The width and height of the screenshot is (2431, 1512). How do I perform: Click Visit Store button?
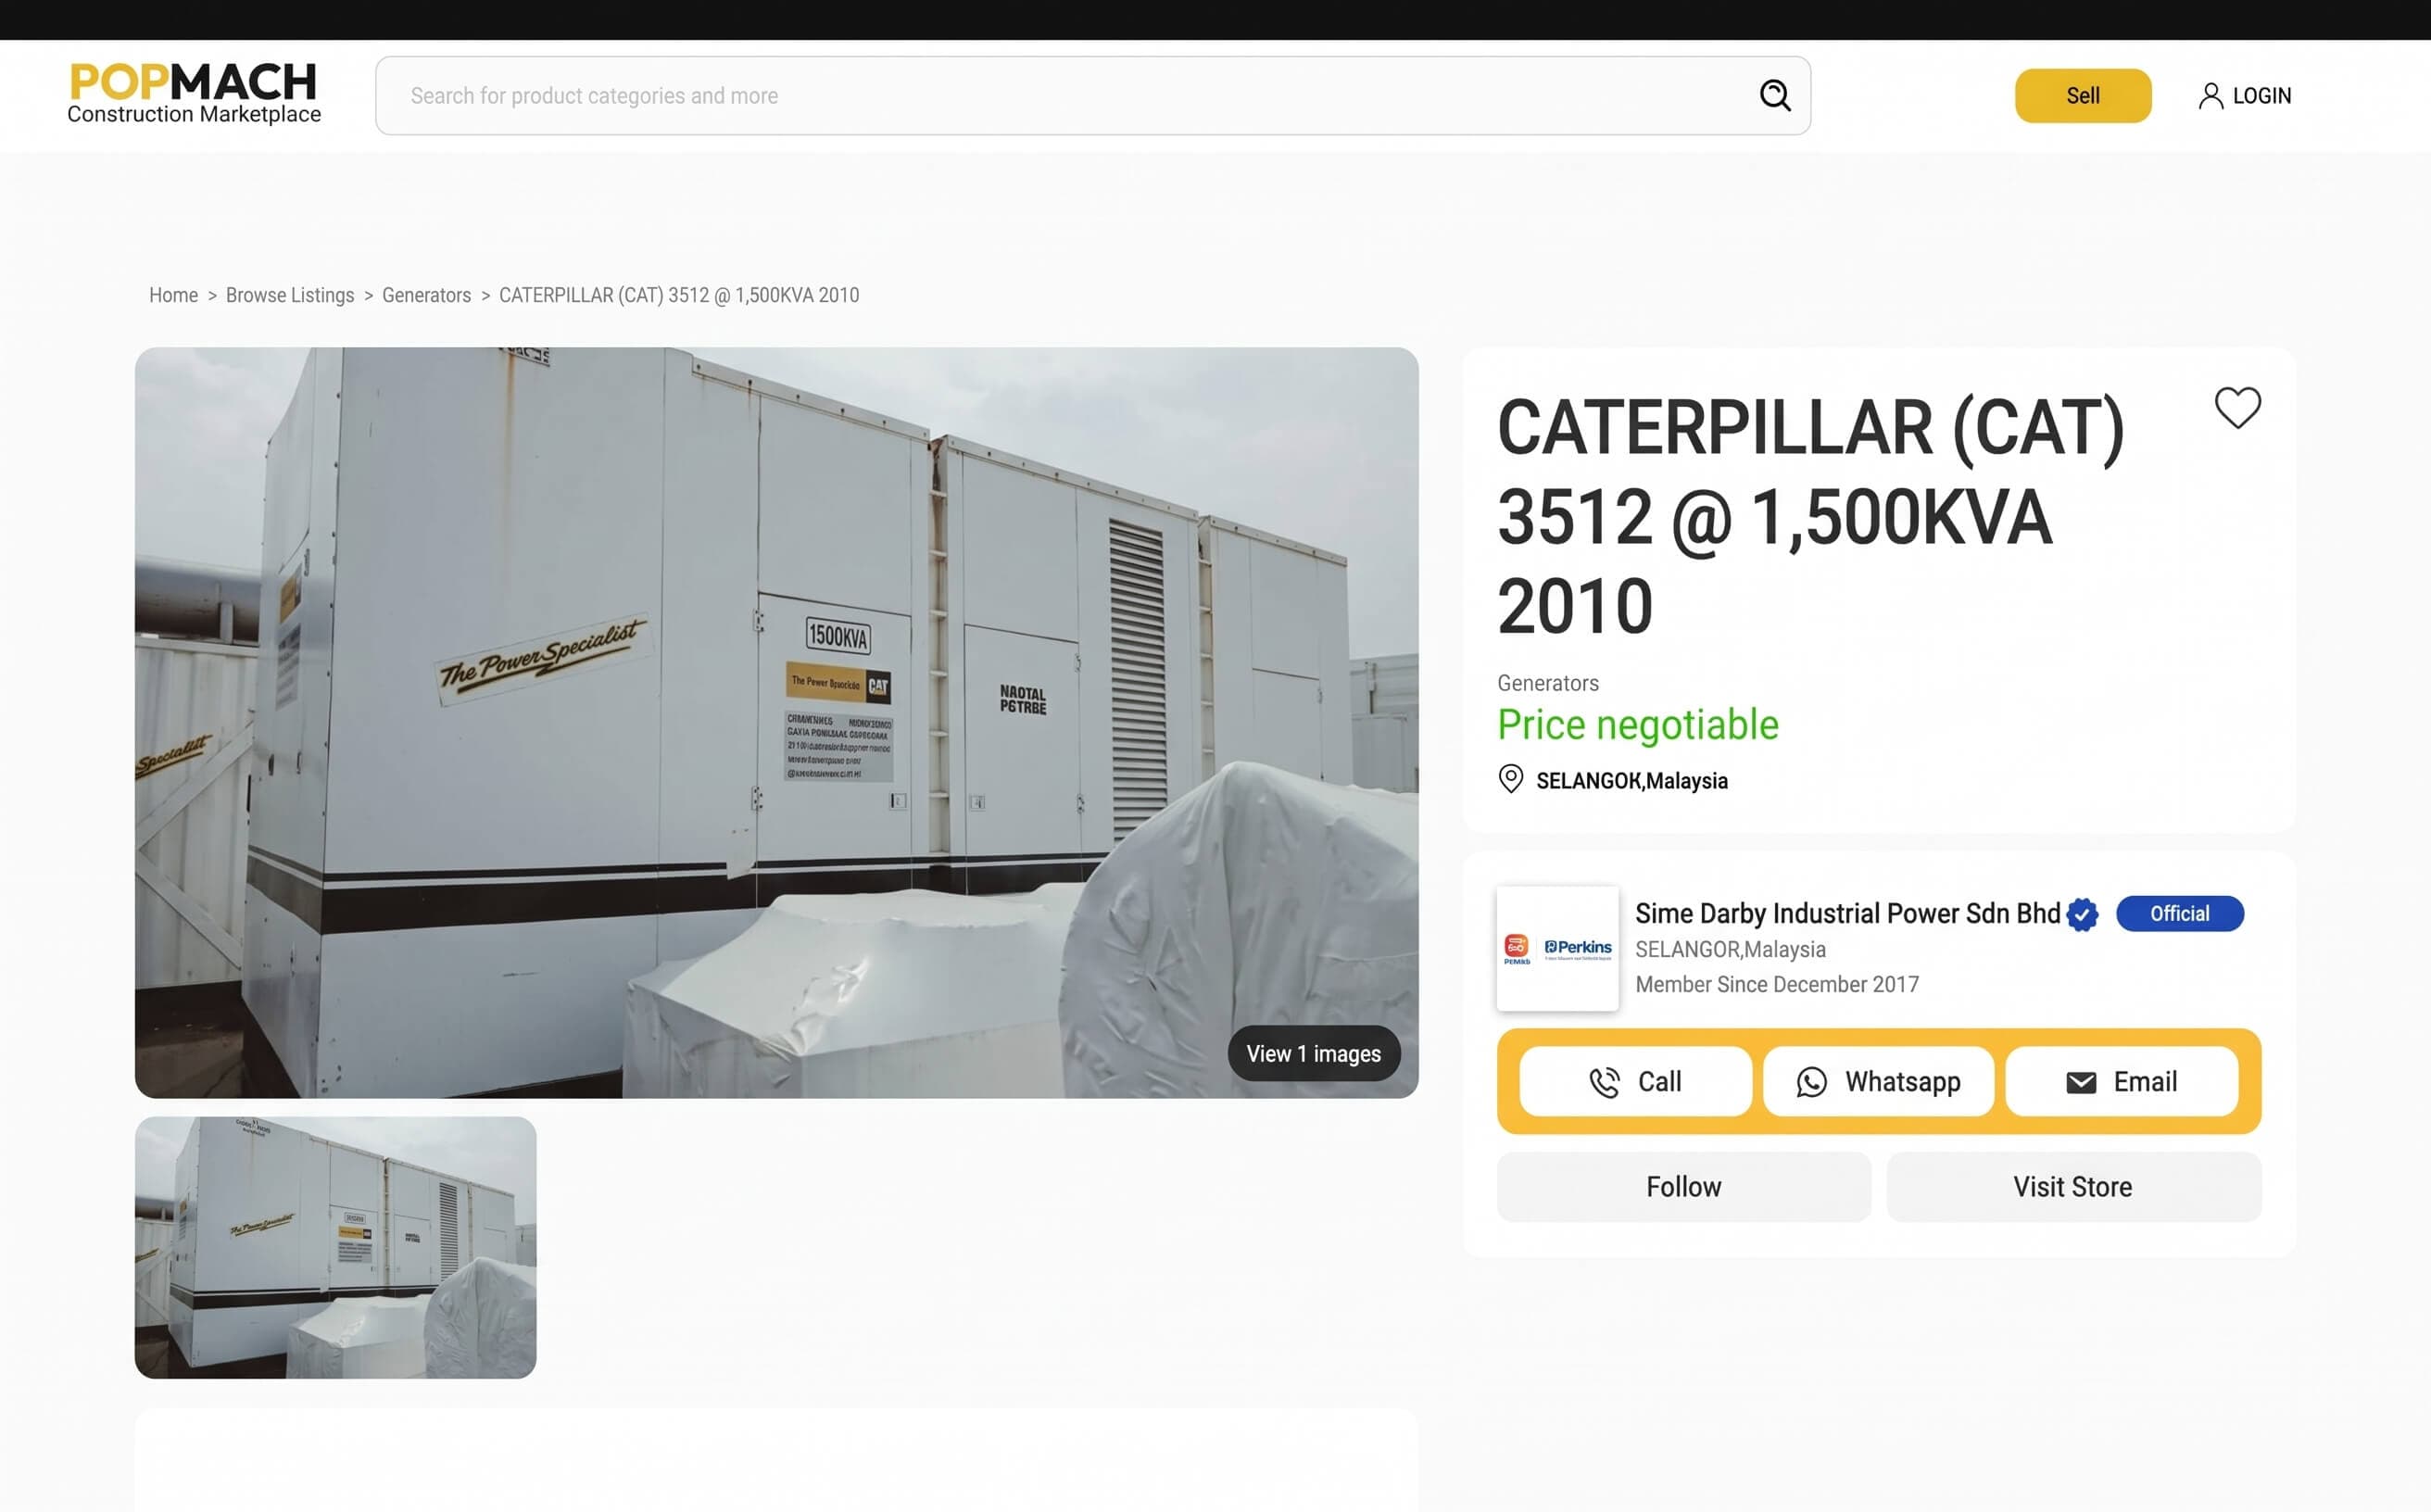pyautogui.click(x=2073, y=1187)
